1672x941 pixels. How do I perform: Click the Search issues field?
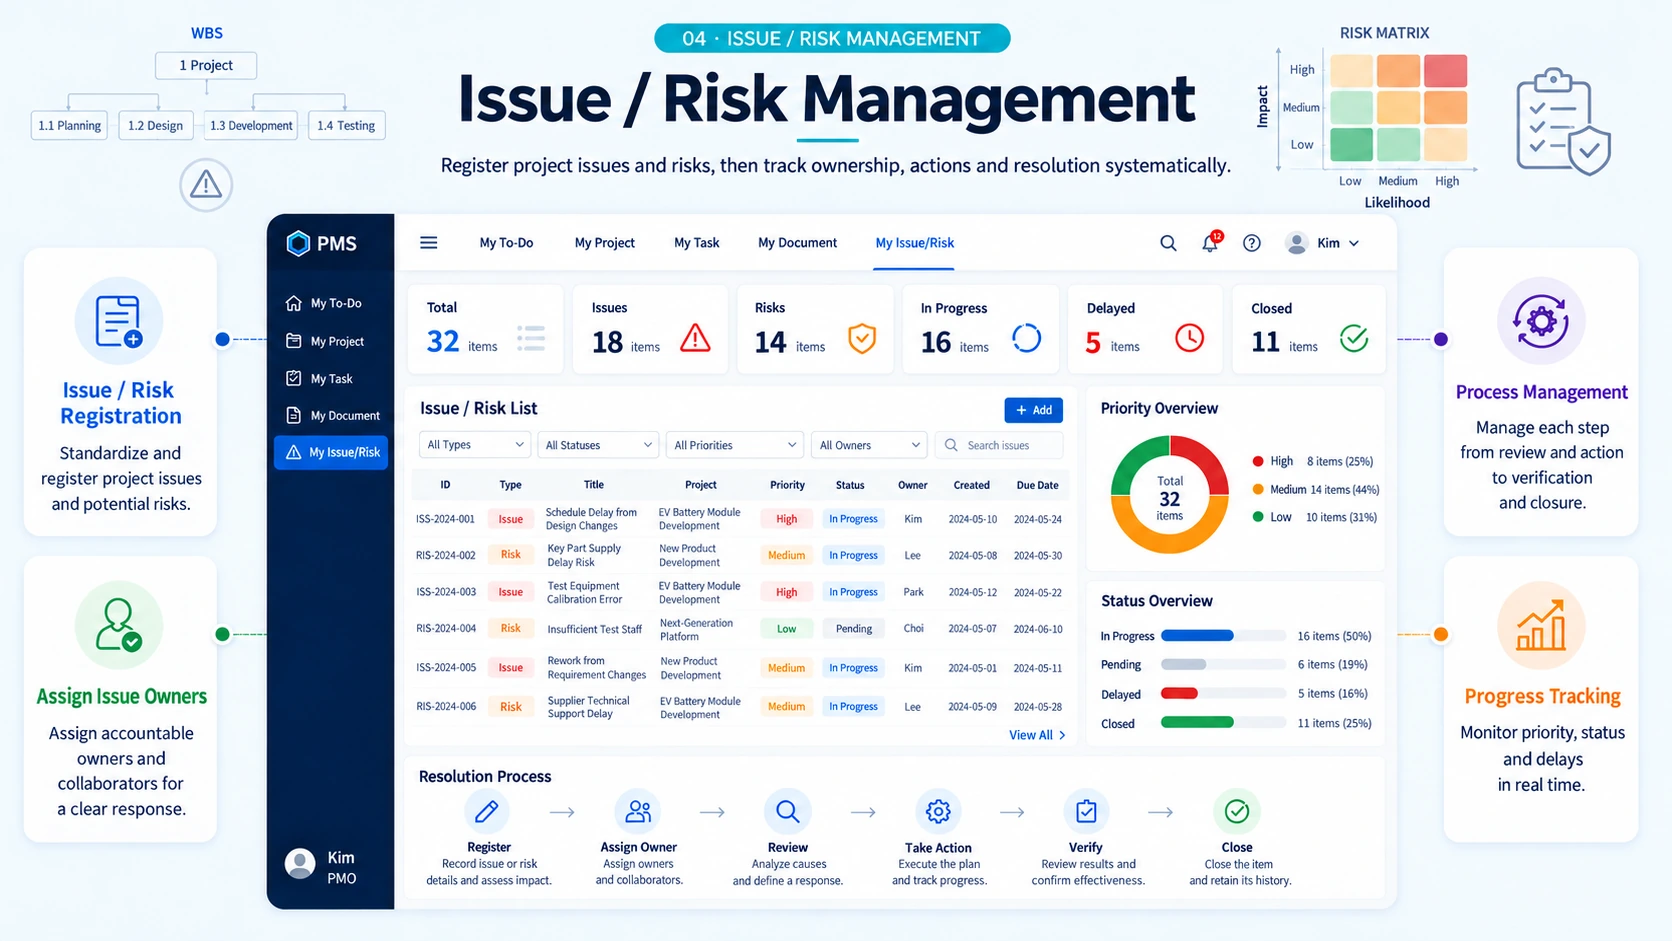(x=999, y=445)
